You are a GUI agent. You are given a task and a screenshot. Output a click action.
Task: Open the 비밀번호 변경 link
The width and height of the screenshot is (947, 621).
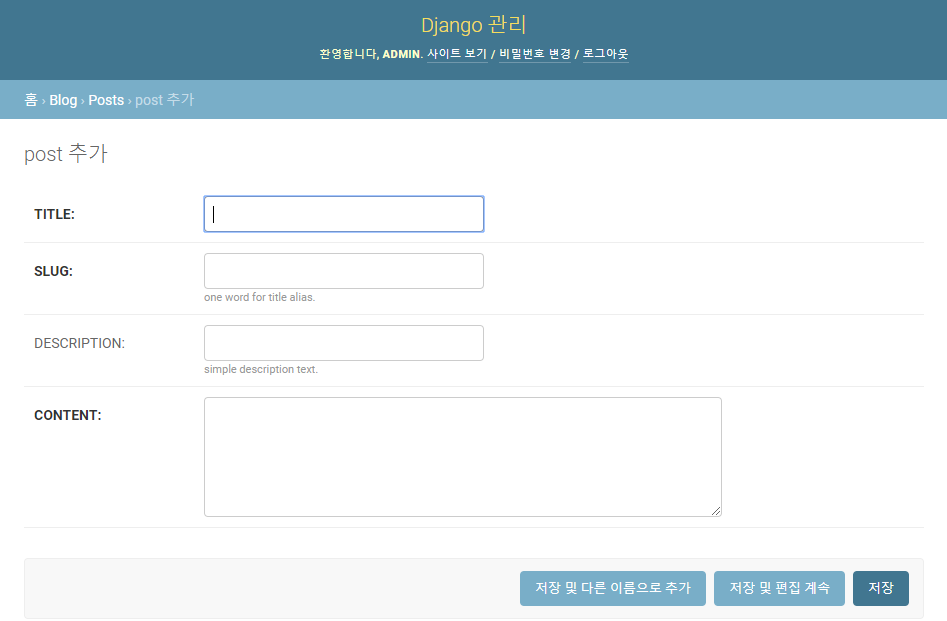pyautogui.click(x=534, y=54)
